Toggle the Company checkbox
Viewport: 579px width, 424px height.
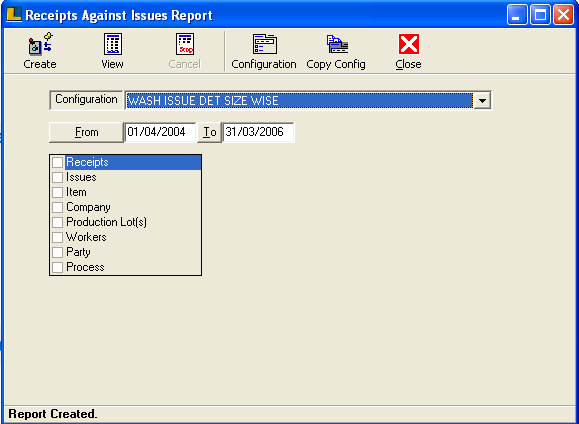pos(58,207)
